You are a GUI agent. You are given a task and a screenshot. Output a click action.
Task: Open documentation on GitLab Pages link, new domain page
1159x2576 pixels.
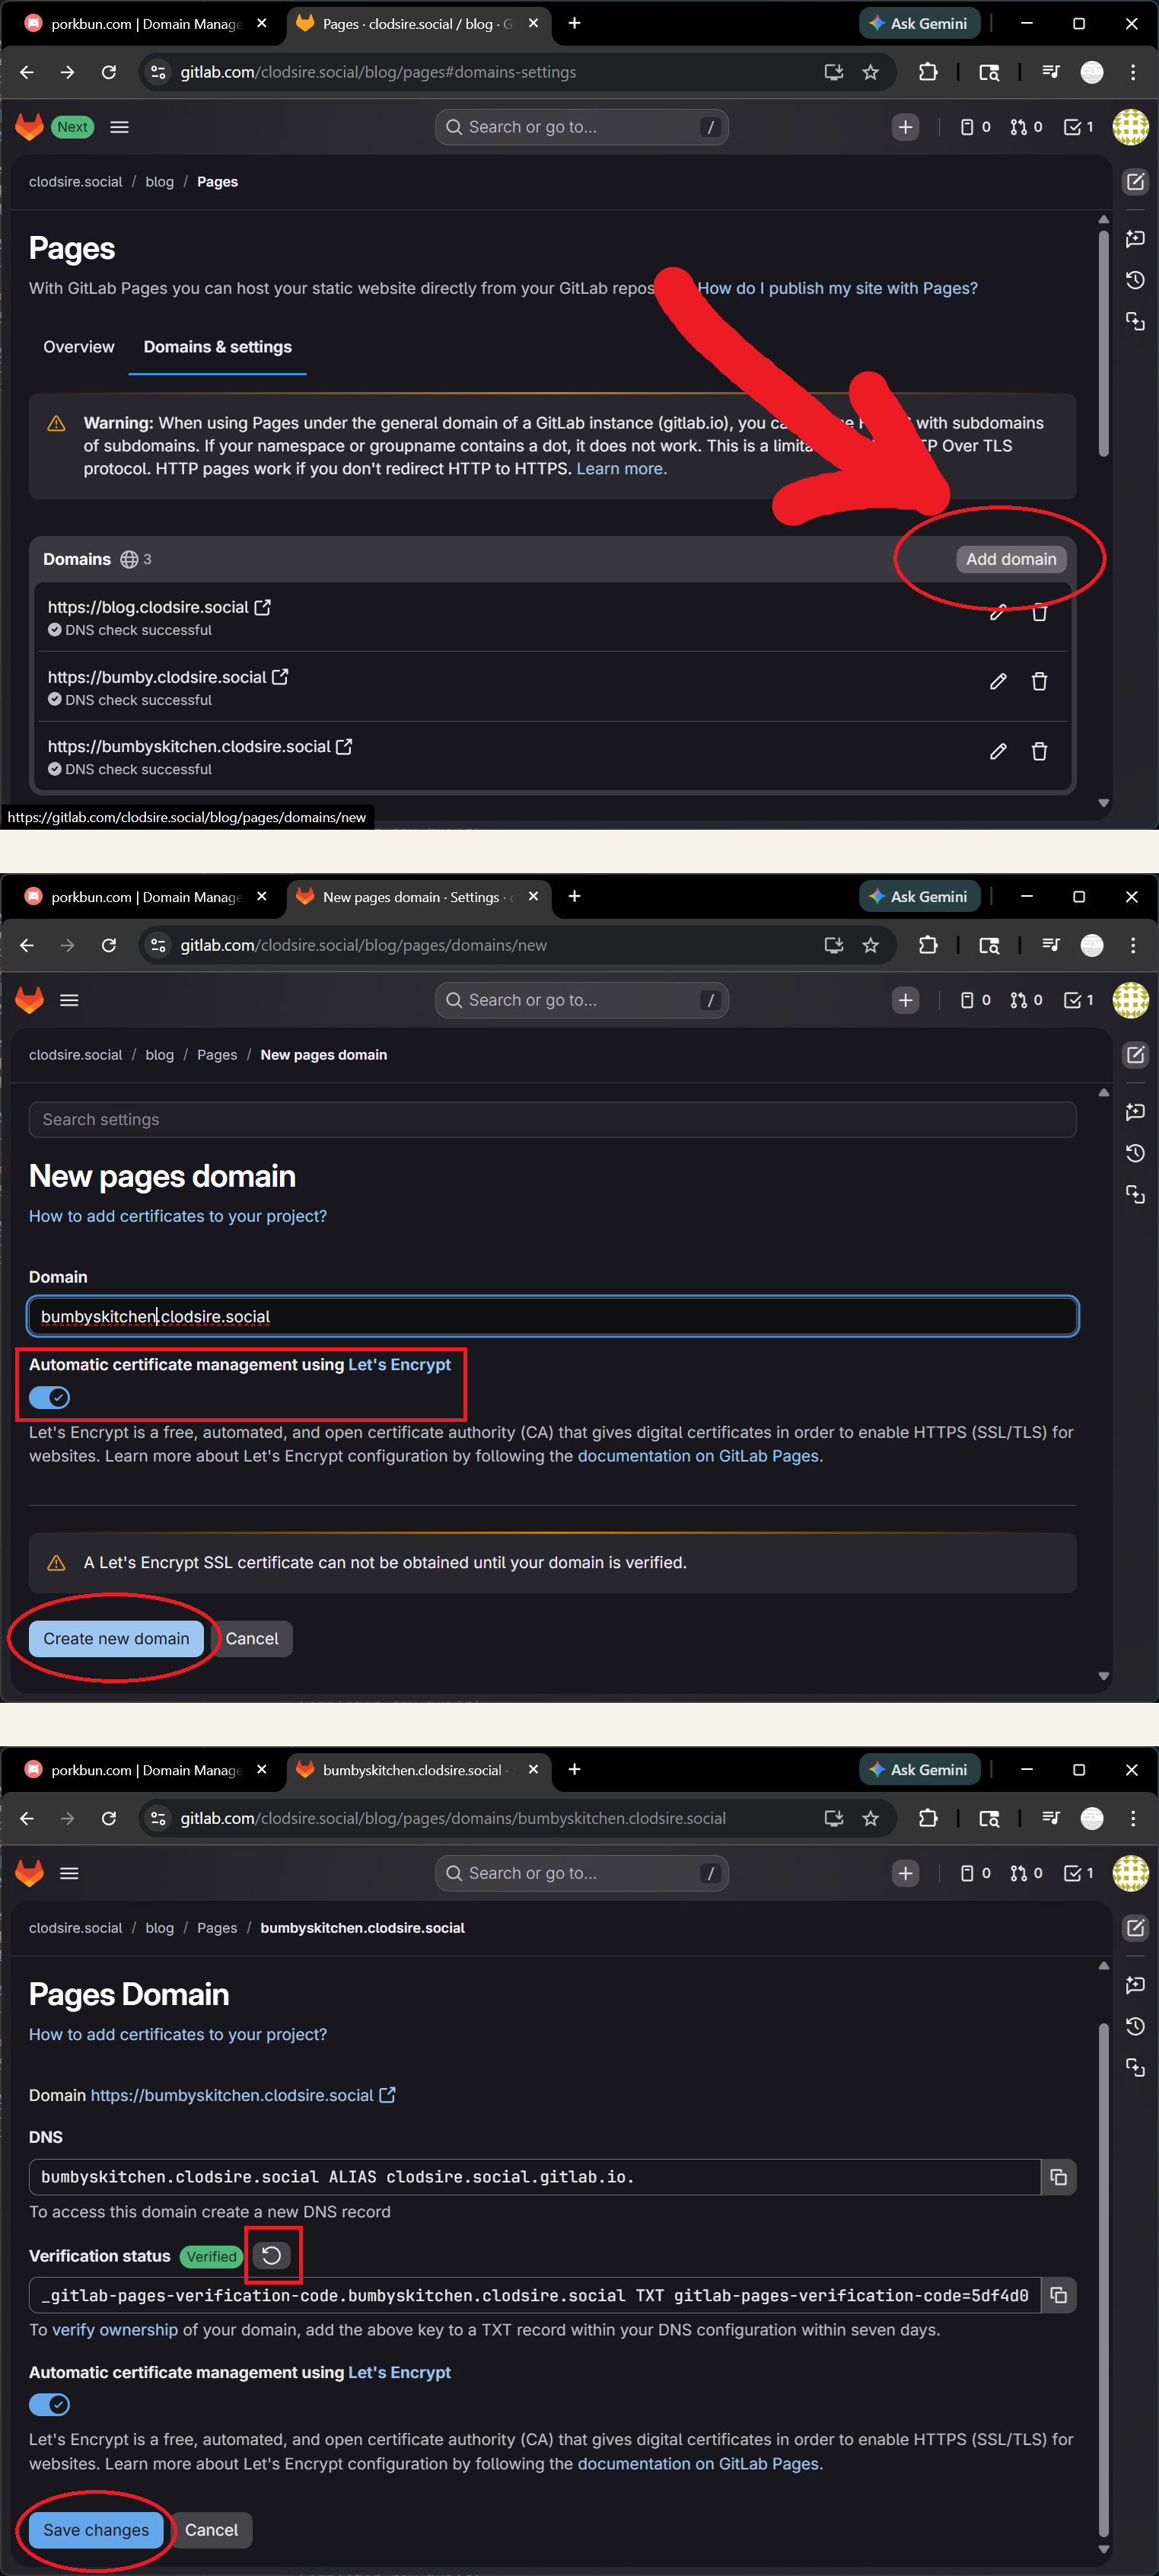click(698, 1456)
